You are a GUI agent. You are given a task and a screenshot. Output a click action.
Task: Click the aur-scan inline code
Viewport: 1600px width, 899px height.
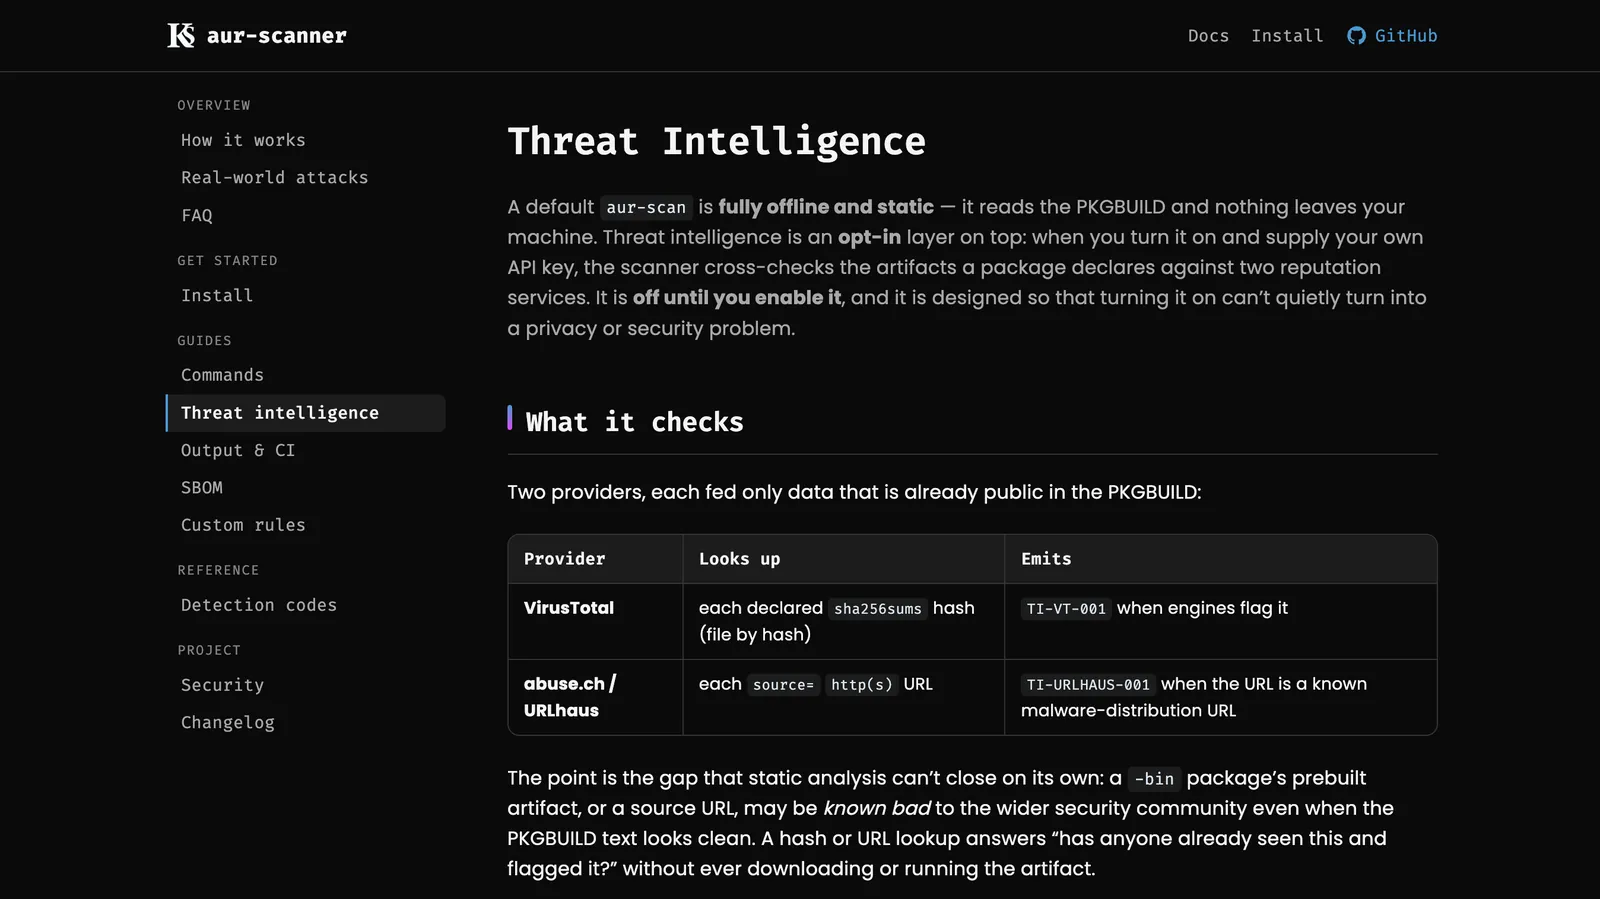646,207
